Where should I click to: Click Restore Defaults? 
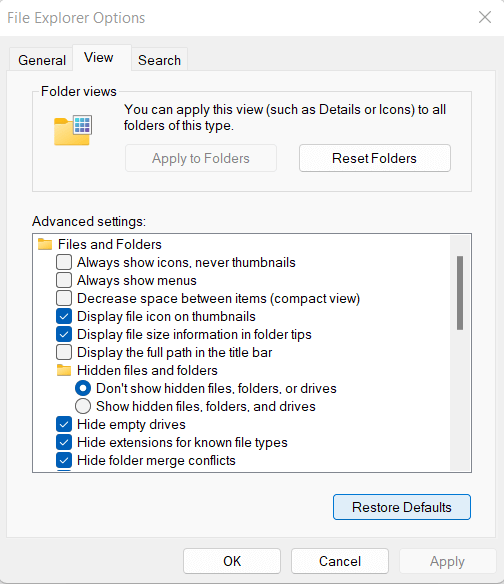[402, 507]
